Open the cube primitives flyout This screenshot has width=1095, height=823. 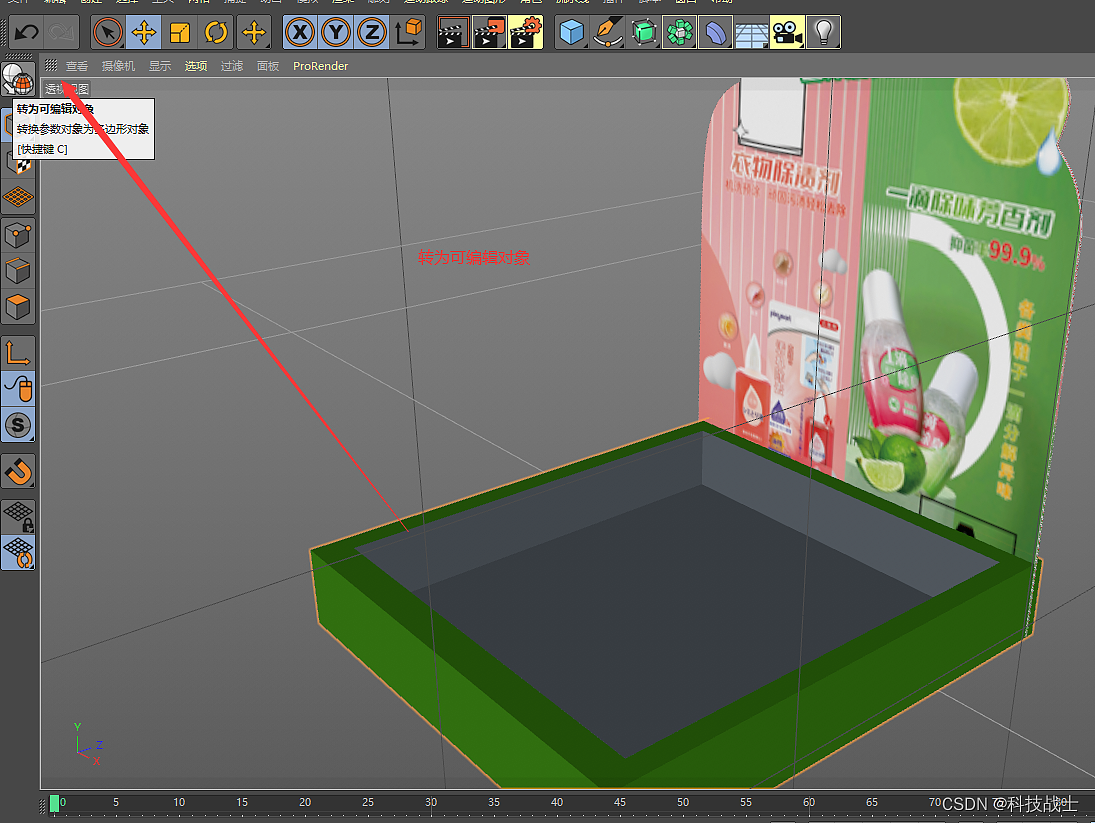pyautogui.click(x=572, y=32)
